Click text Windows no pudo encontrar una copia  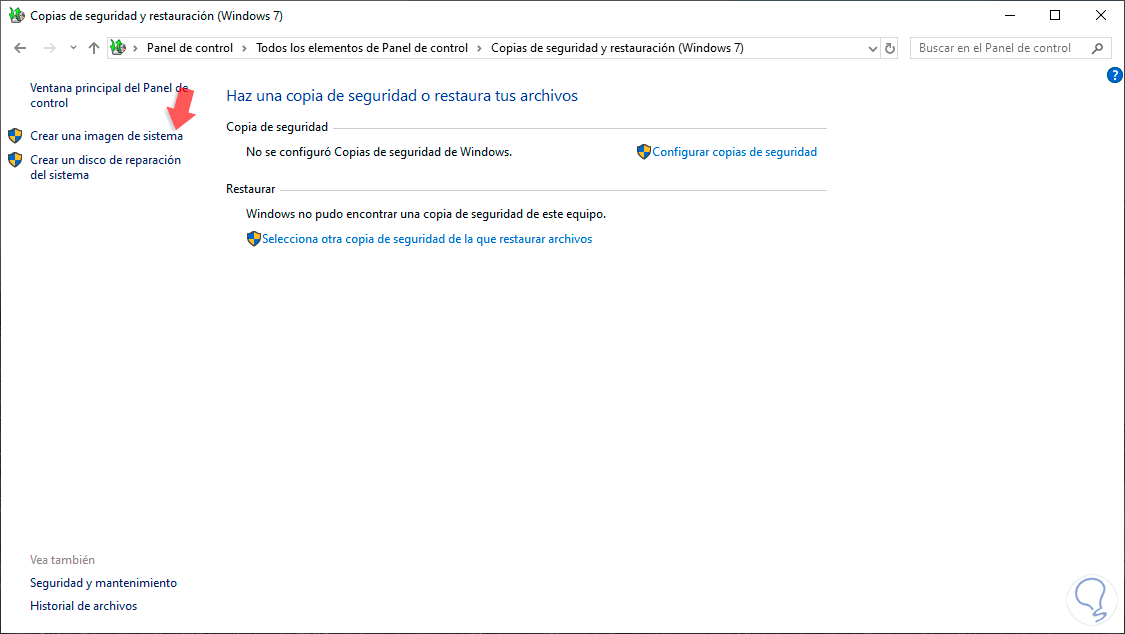[426, 214]
